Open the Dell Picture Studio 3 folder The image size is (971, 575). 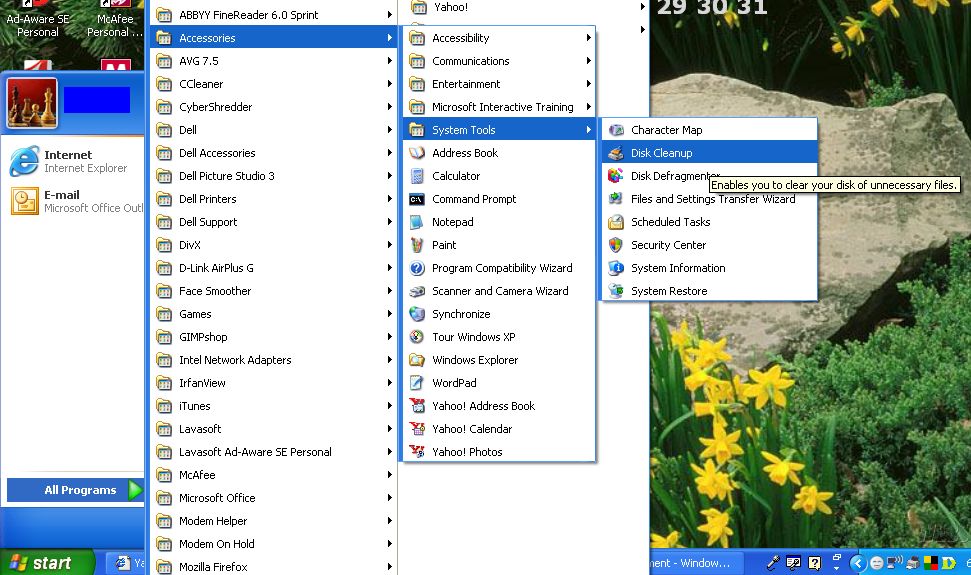[273, 176]
